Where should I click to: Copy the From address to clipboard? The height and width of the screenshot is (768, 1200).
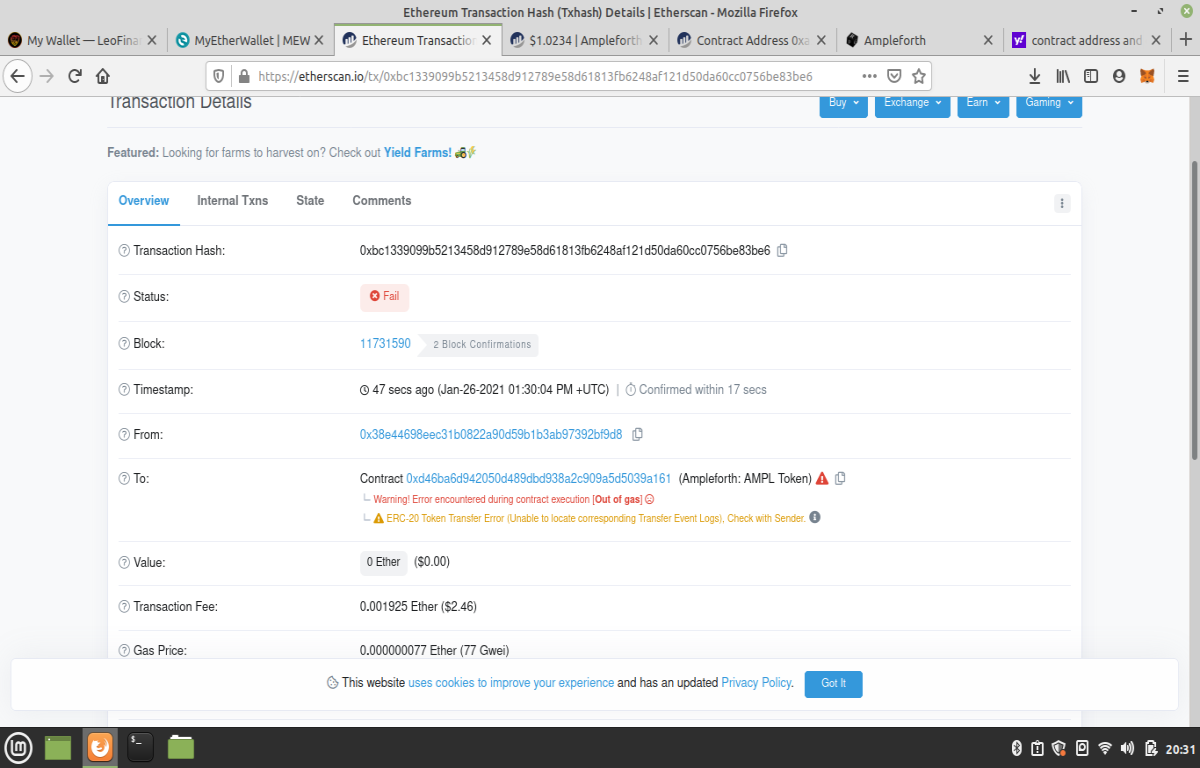click(637, 434)
